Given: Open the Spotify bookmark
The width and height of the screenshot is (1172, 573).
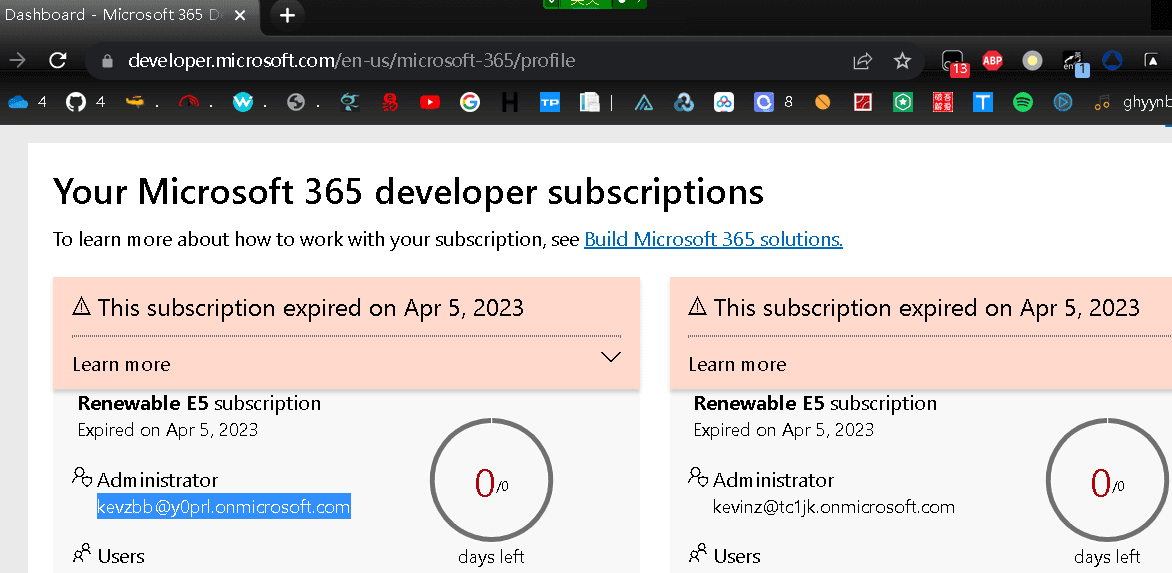Looking at the screenshot, I should (1022, 102).
